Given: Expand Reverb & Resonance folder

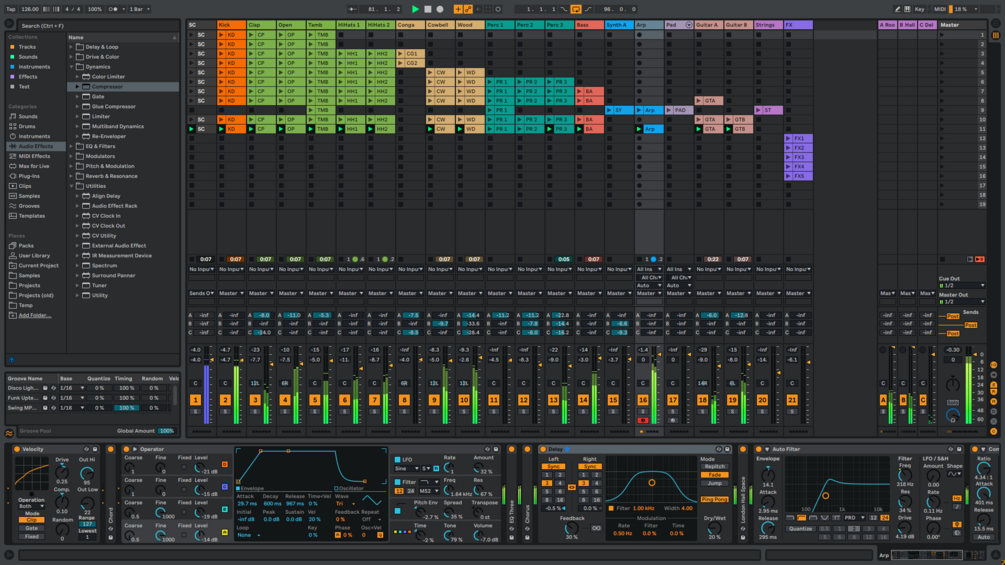Looking at the screenshot, I should (x=72, y=176).
